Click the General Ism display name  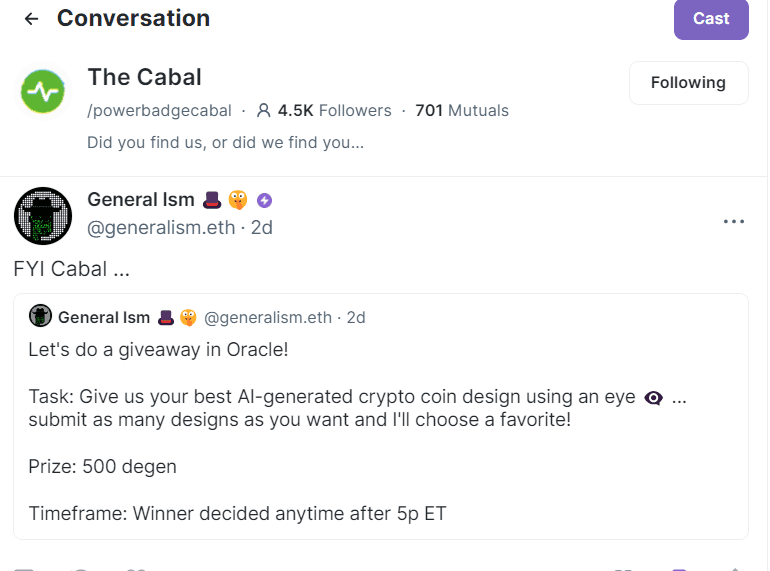[141, 200]
